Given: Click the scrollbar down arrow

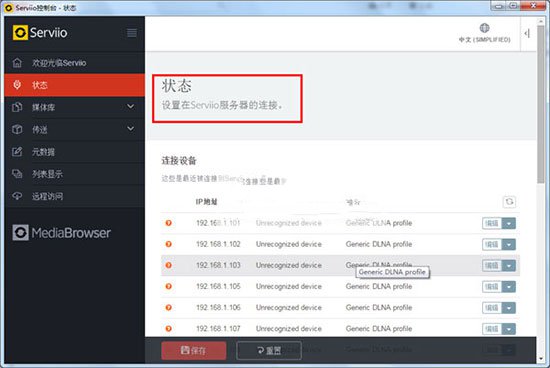Looking at the screenshot, I should coord(541,359).
